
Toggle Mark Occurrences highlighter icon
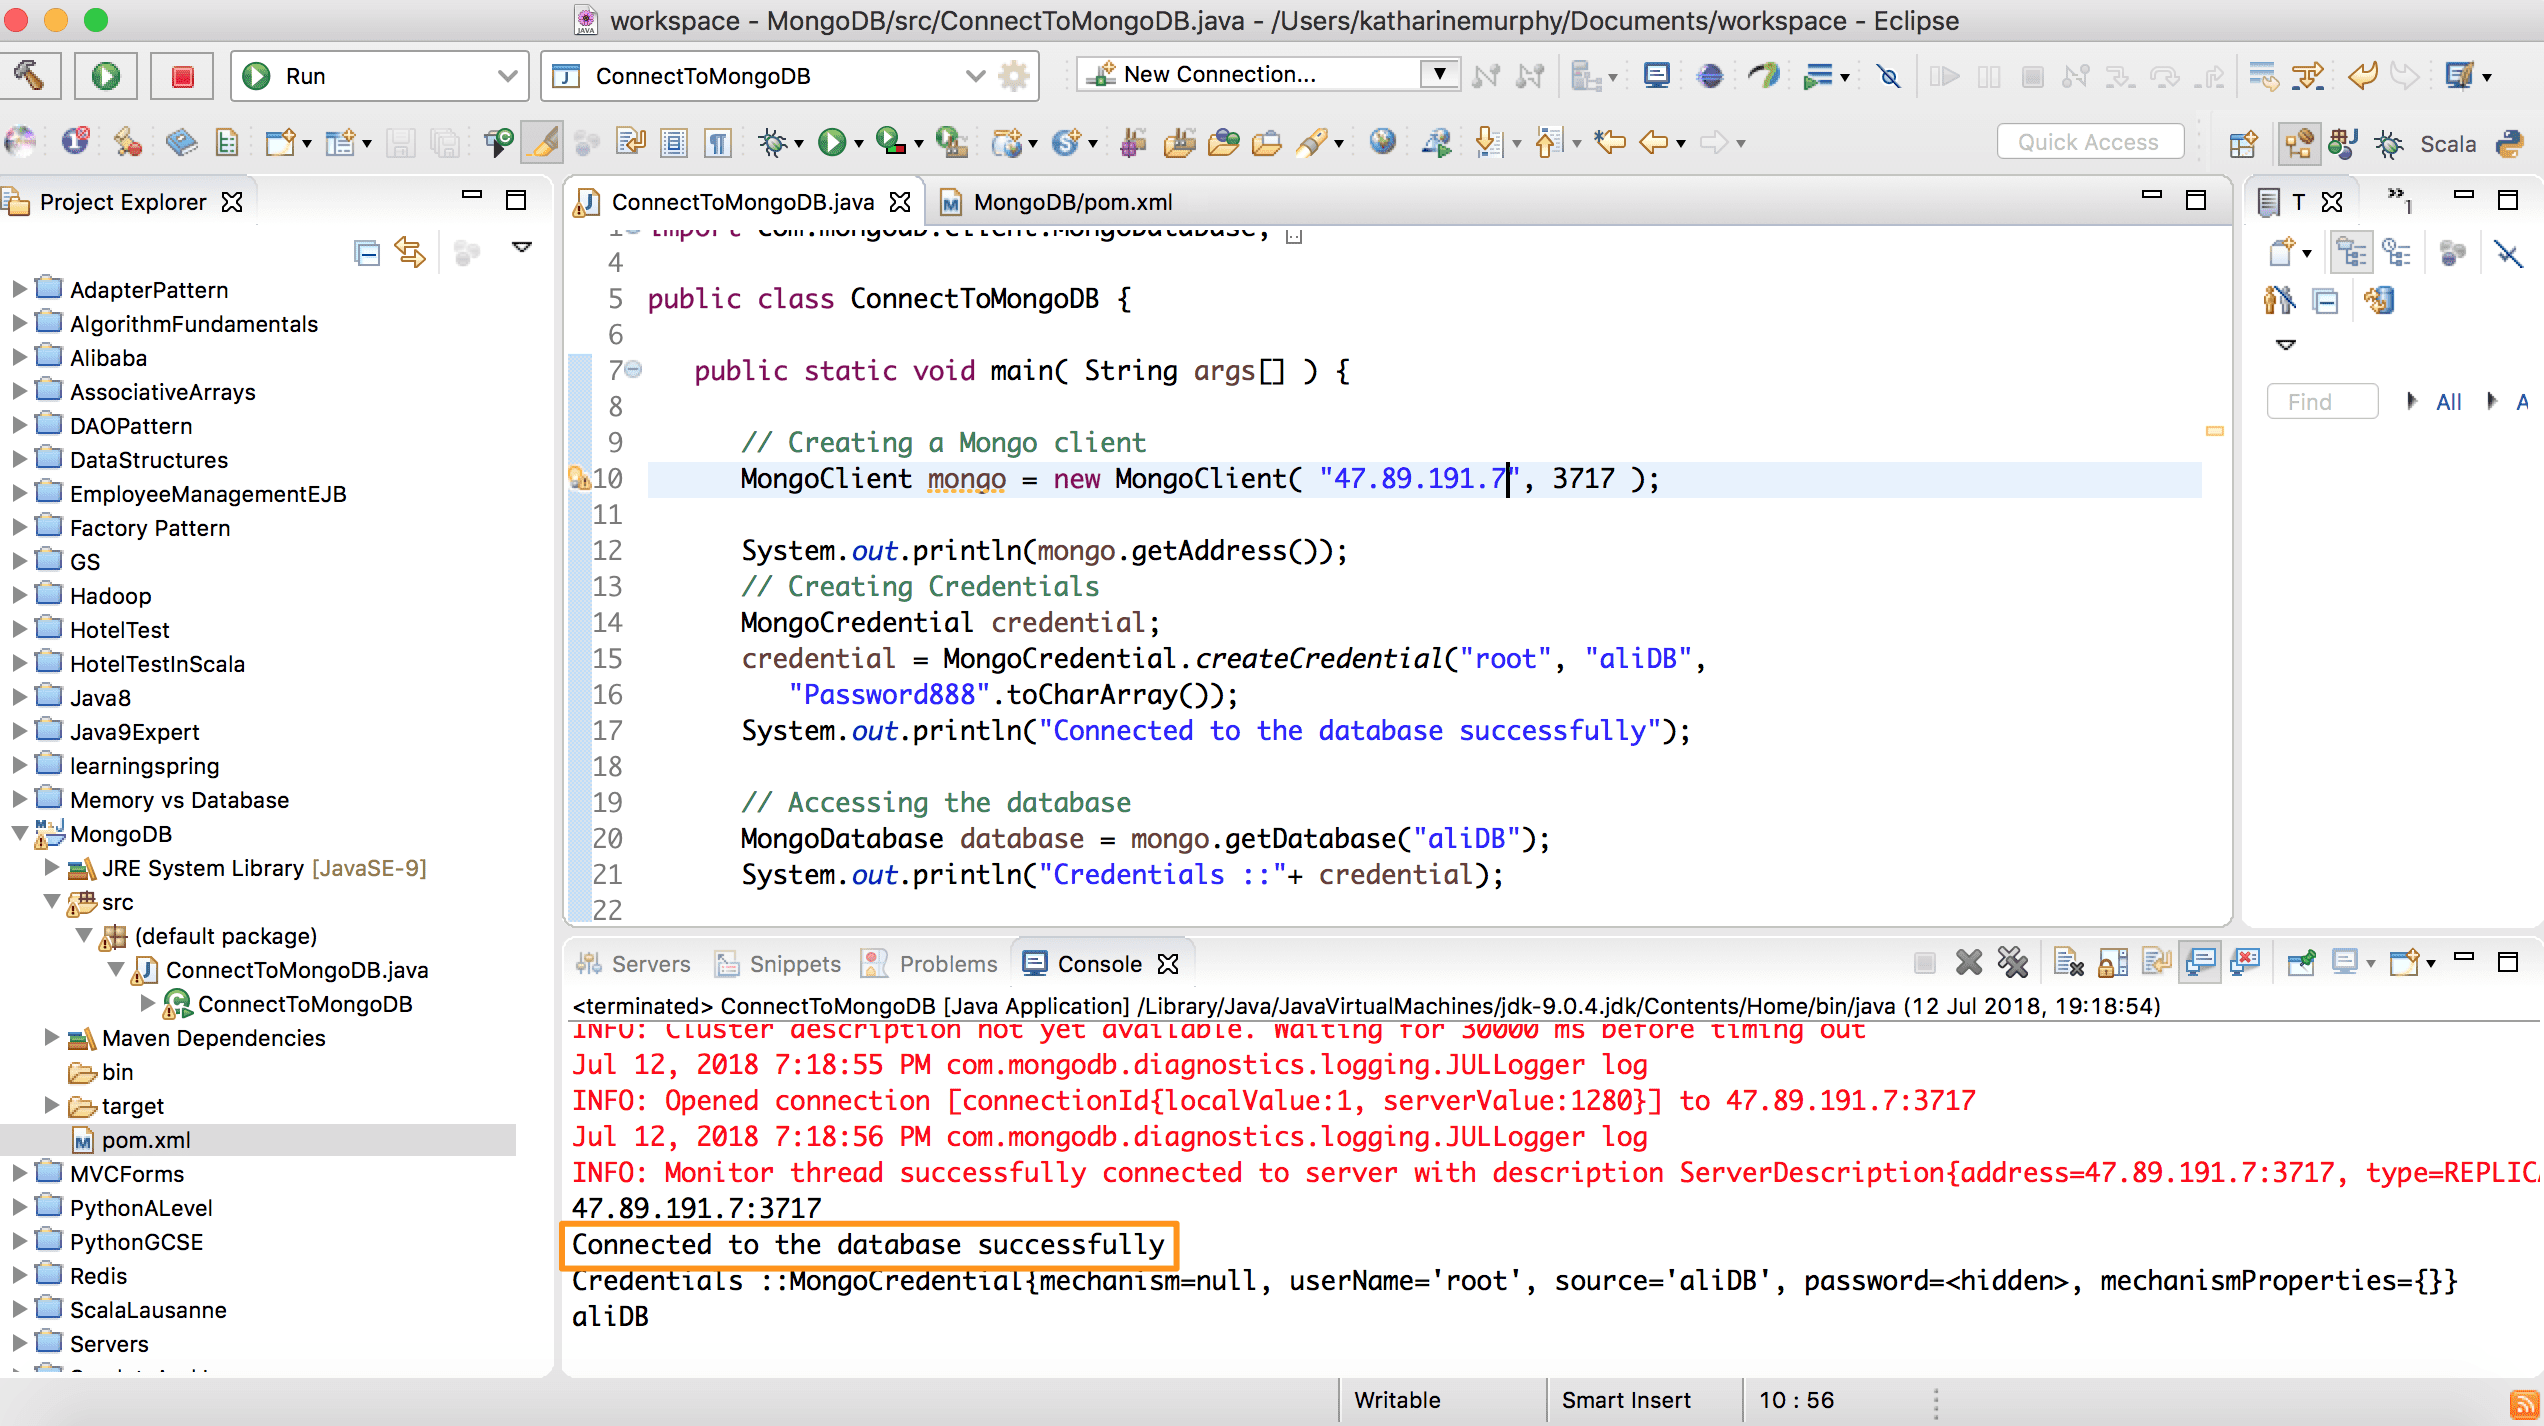(x=544, y=143)
